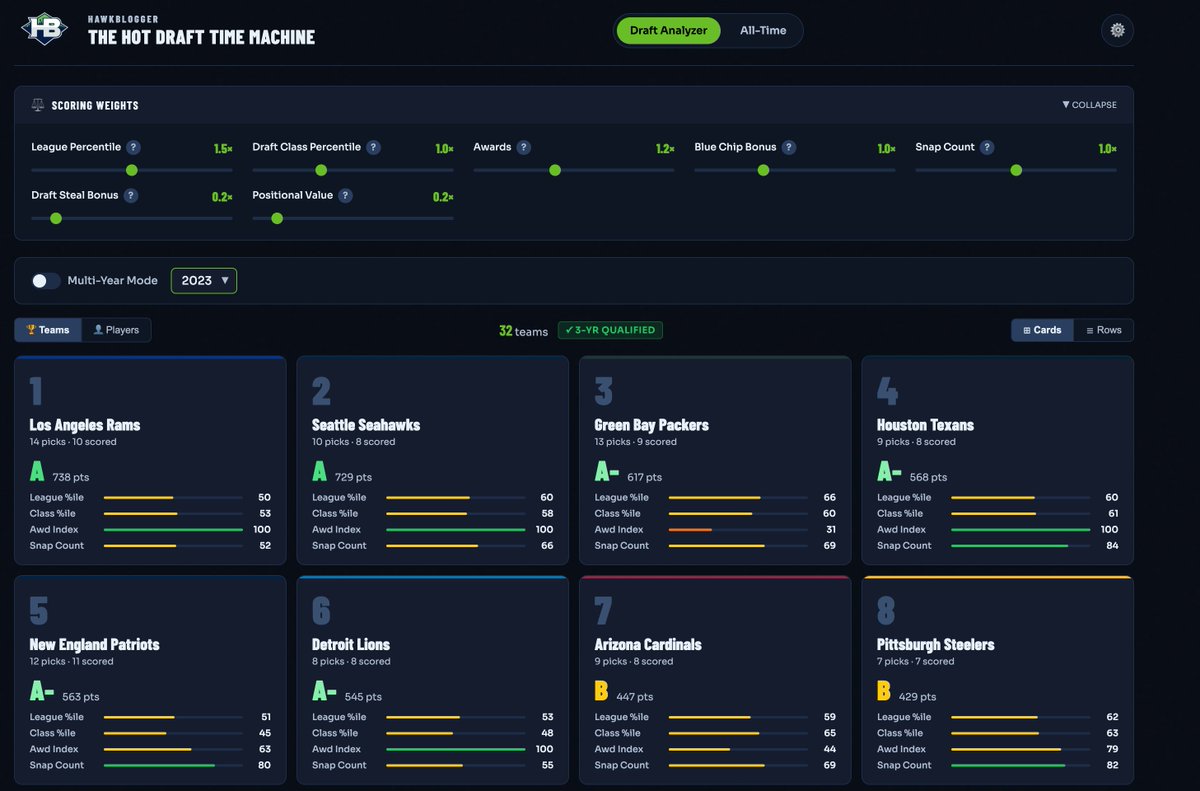This screenshot has width=1200, height=791.
Task: Click the Awards question mark icon
Action: pos(524,147)
